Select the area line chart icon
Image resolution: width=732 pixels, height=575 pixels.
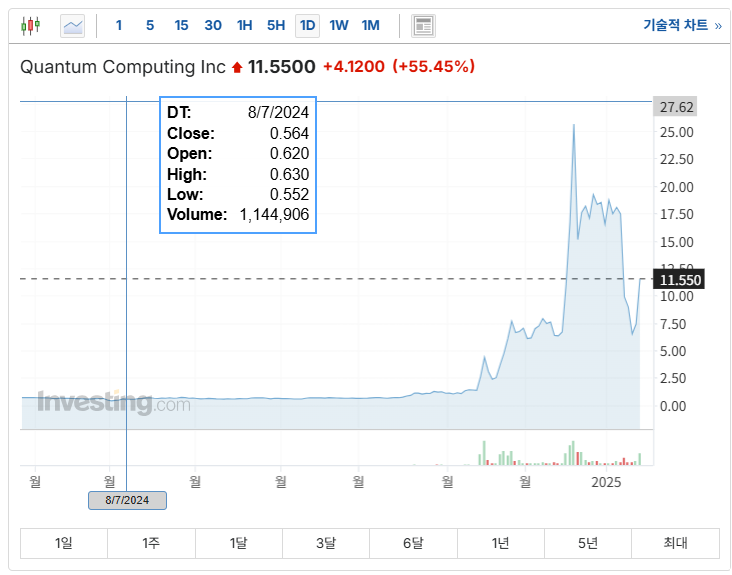point(72,26)
